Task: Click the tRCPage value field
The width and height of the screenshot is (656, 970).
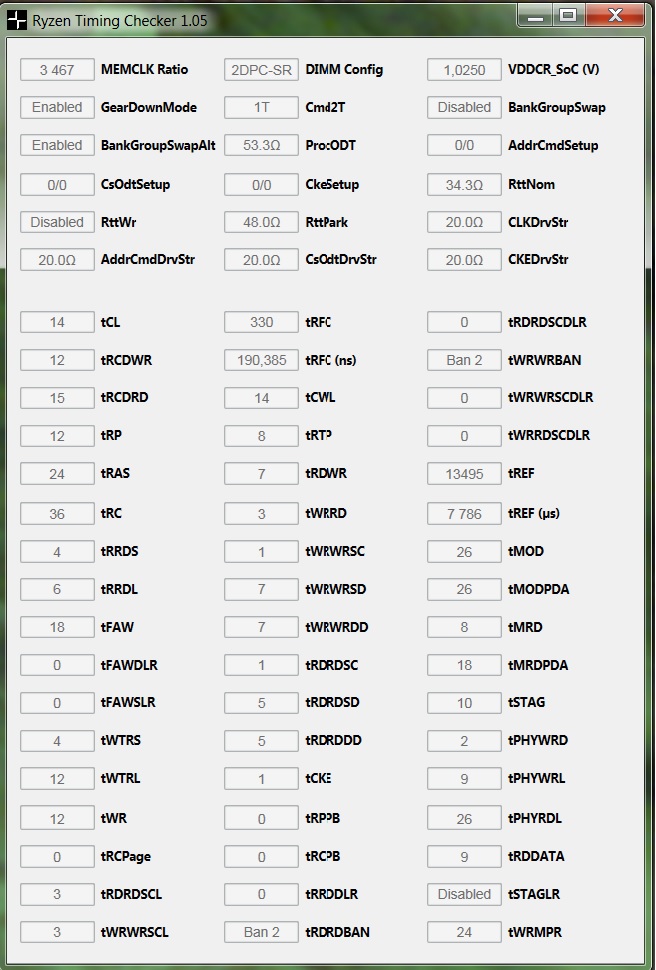Action: pyautogui.click(x=57, y=857)
